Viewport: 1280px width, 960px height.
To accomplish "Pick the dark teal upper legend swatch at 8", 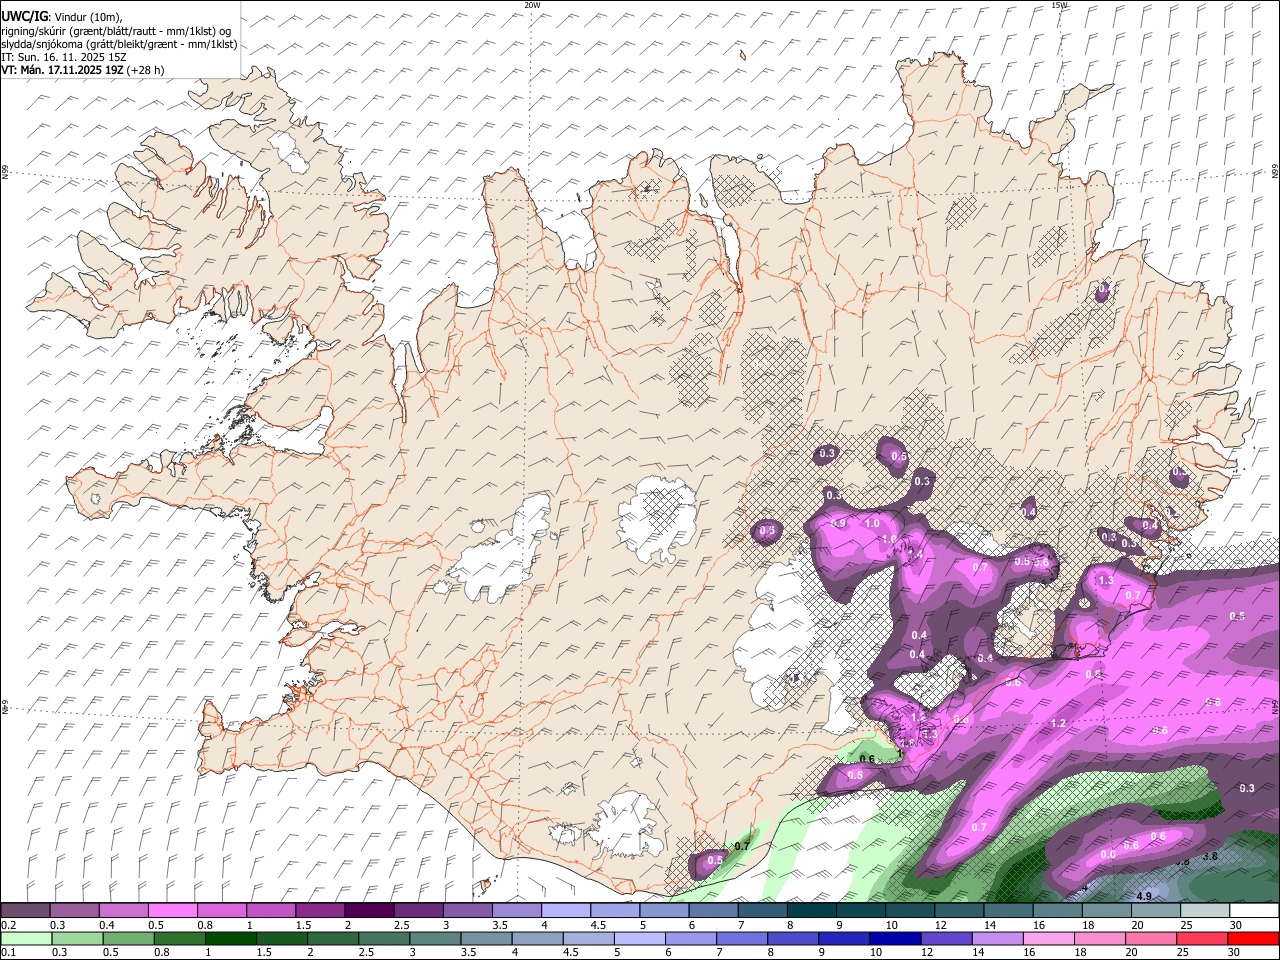I will click(811, 911).
